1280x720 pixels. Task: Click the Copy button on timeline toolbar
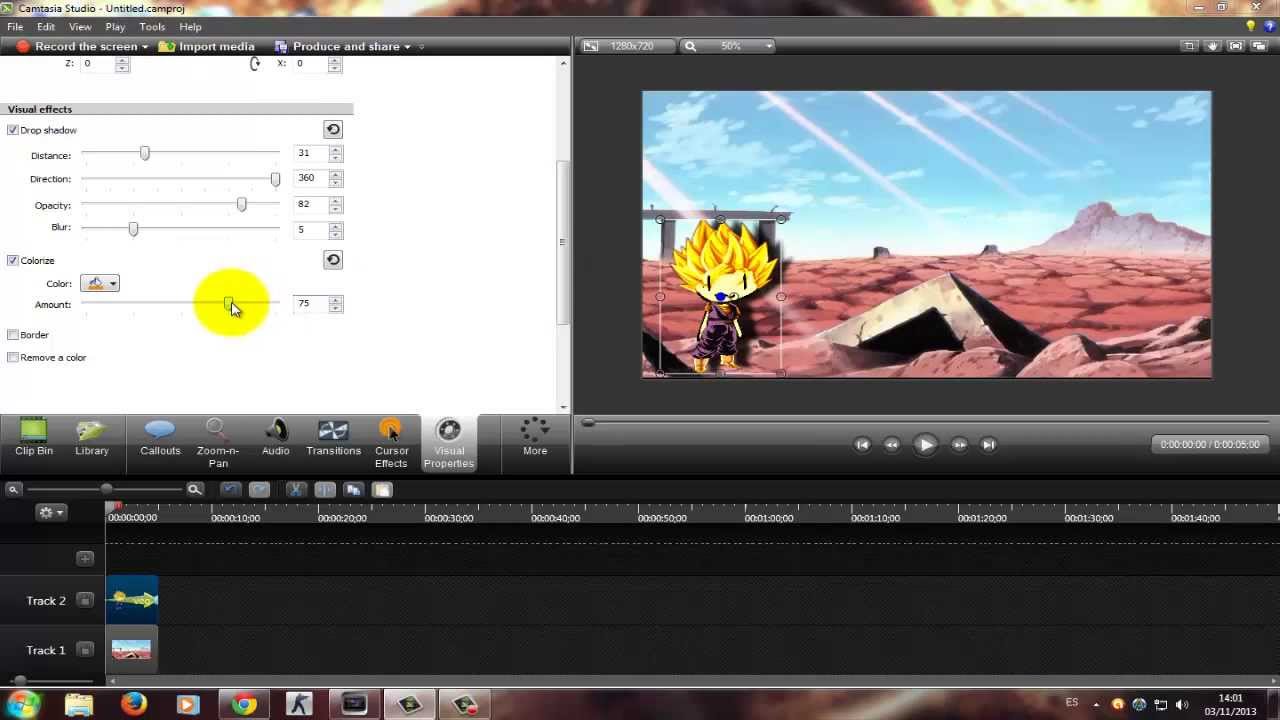[353, 489]
